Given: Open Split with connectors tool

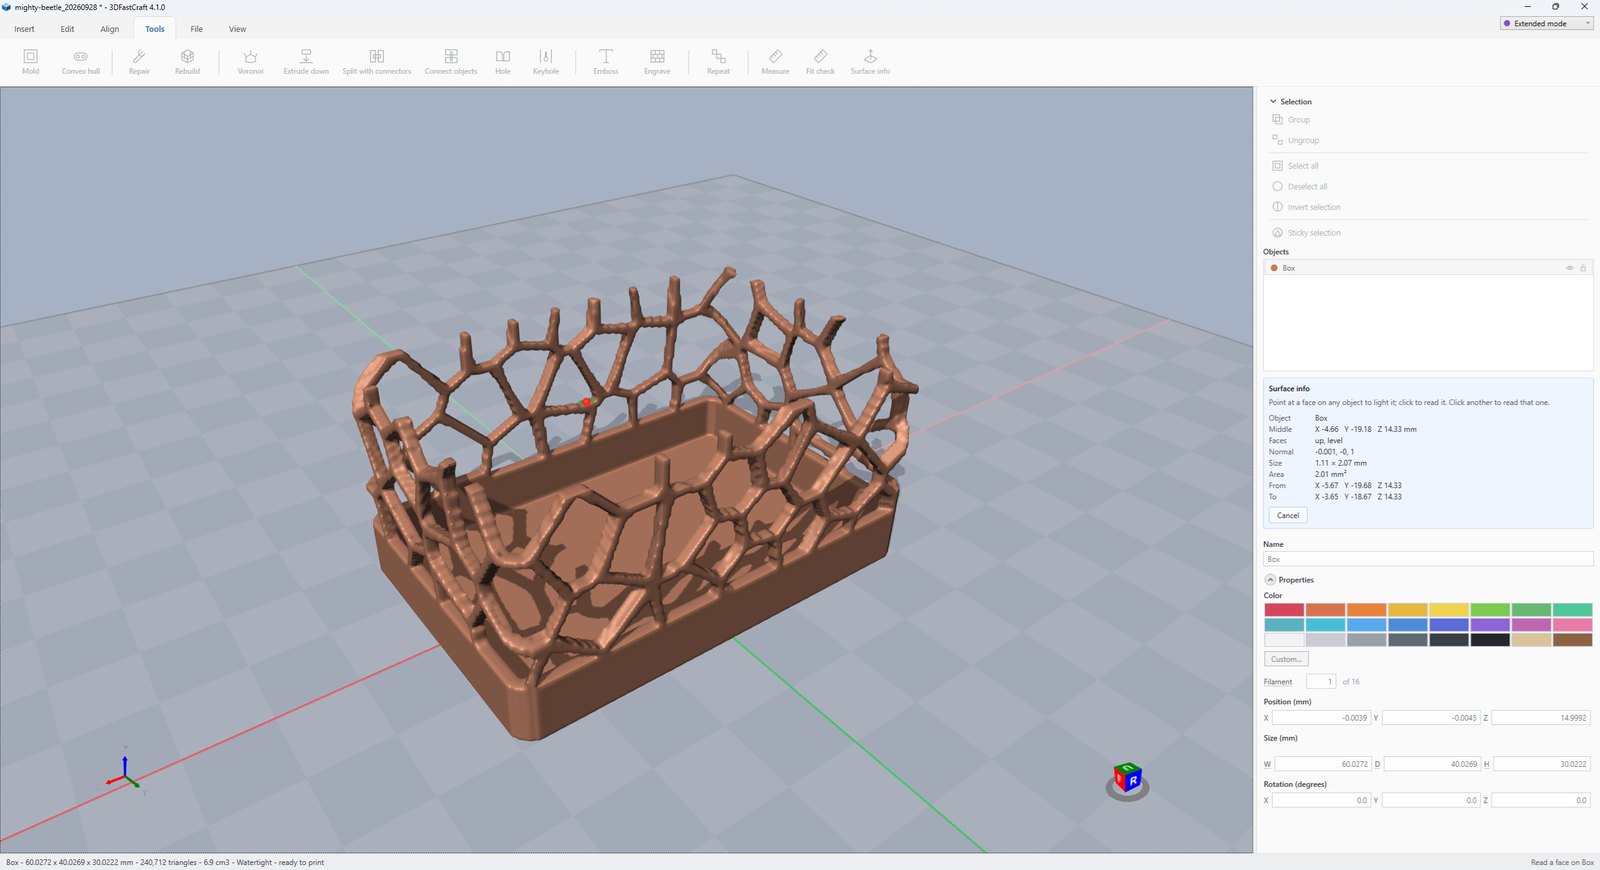Looking at the screenshot, I should pos(377,62).
